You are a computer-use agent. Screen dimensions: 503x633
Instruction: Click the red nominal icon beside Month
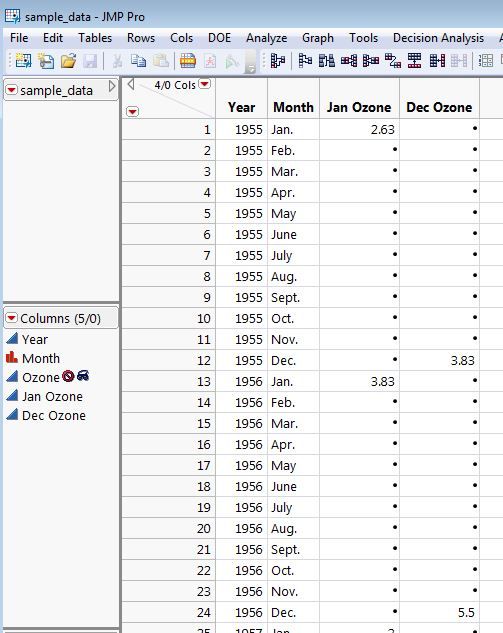(x=12, y=357)
